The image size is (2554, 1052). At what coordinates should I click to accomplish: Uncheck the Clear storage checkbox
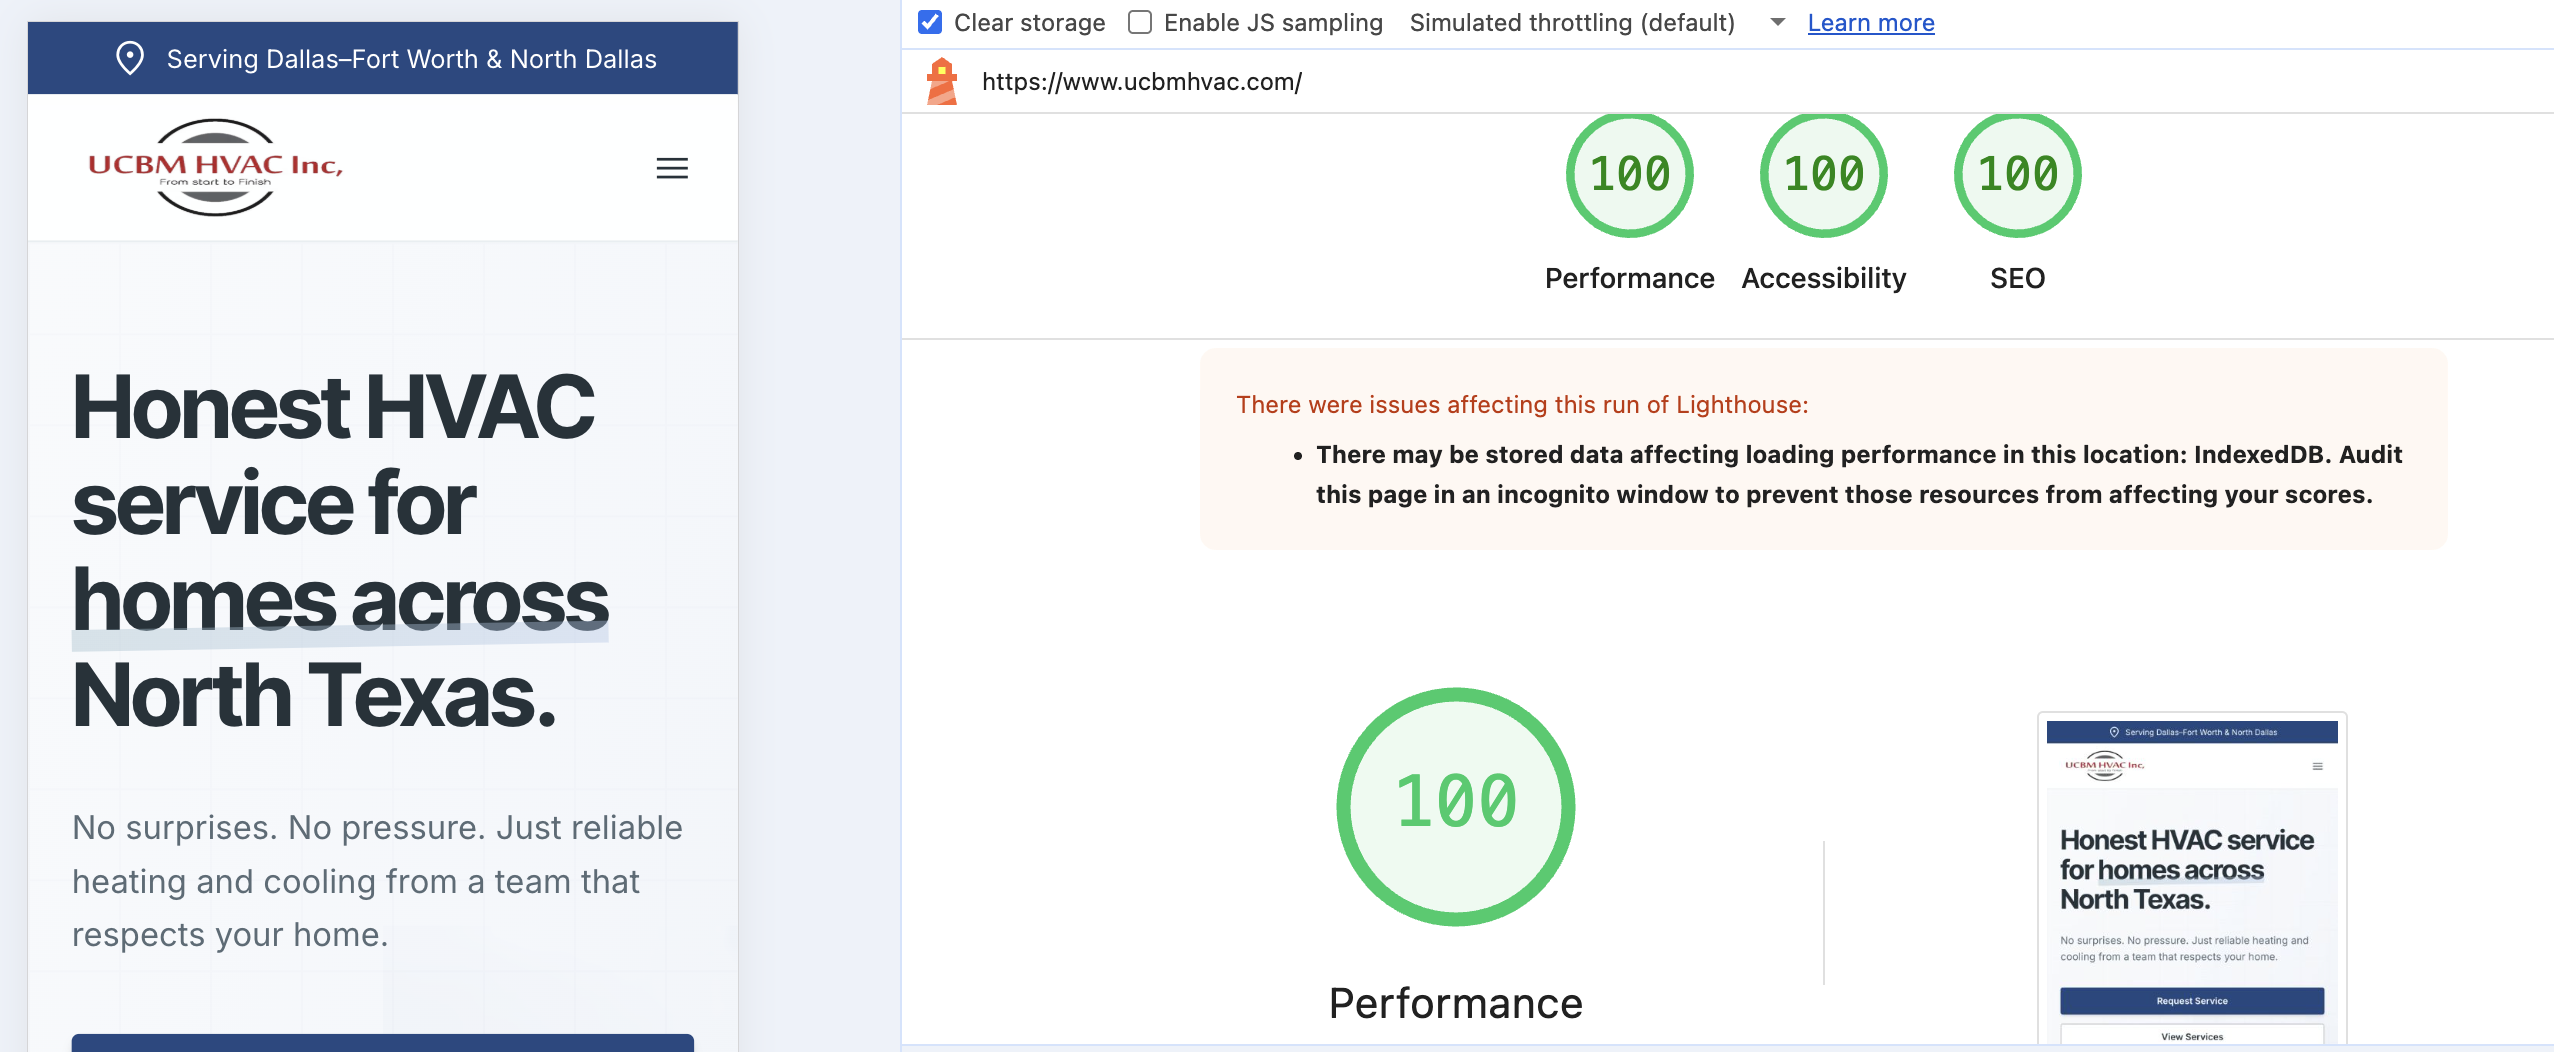pos(930,21)
